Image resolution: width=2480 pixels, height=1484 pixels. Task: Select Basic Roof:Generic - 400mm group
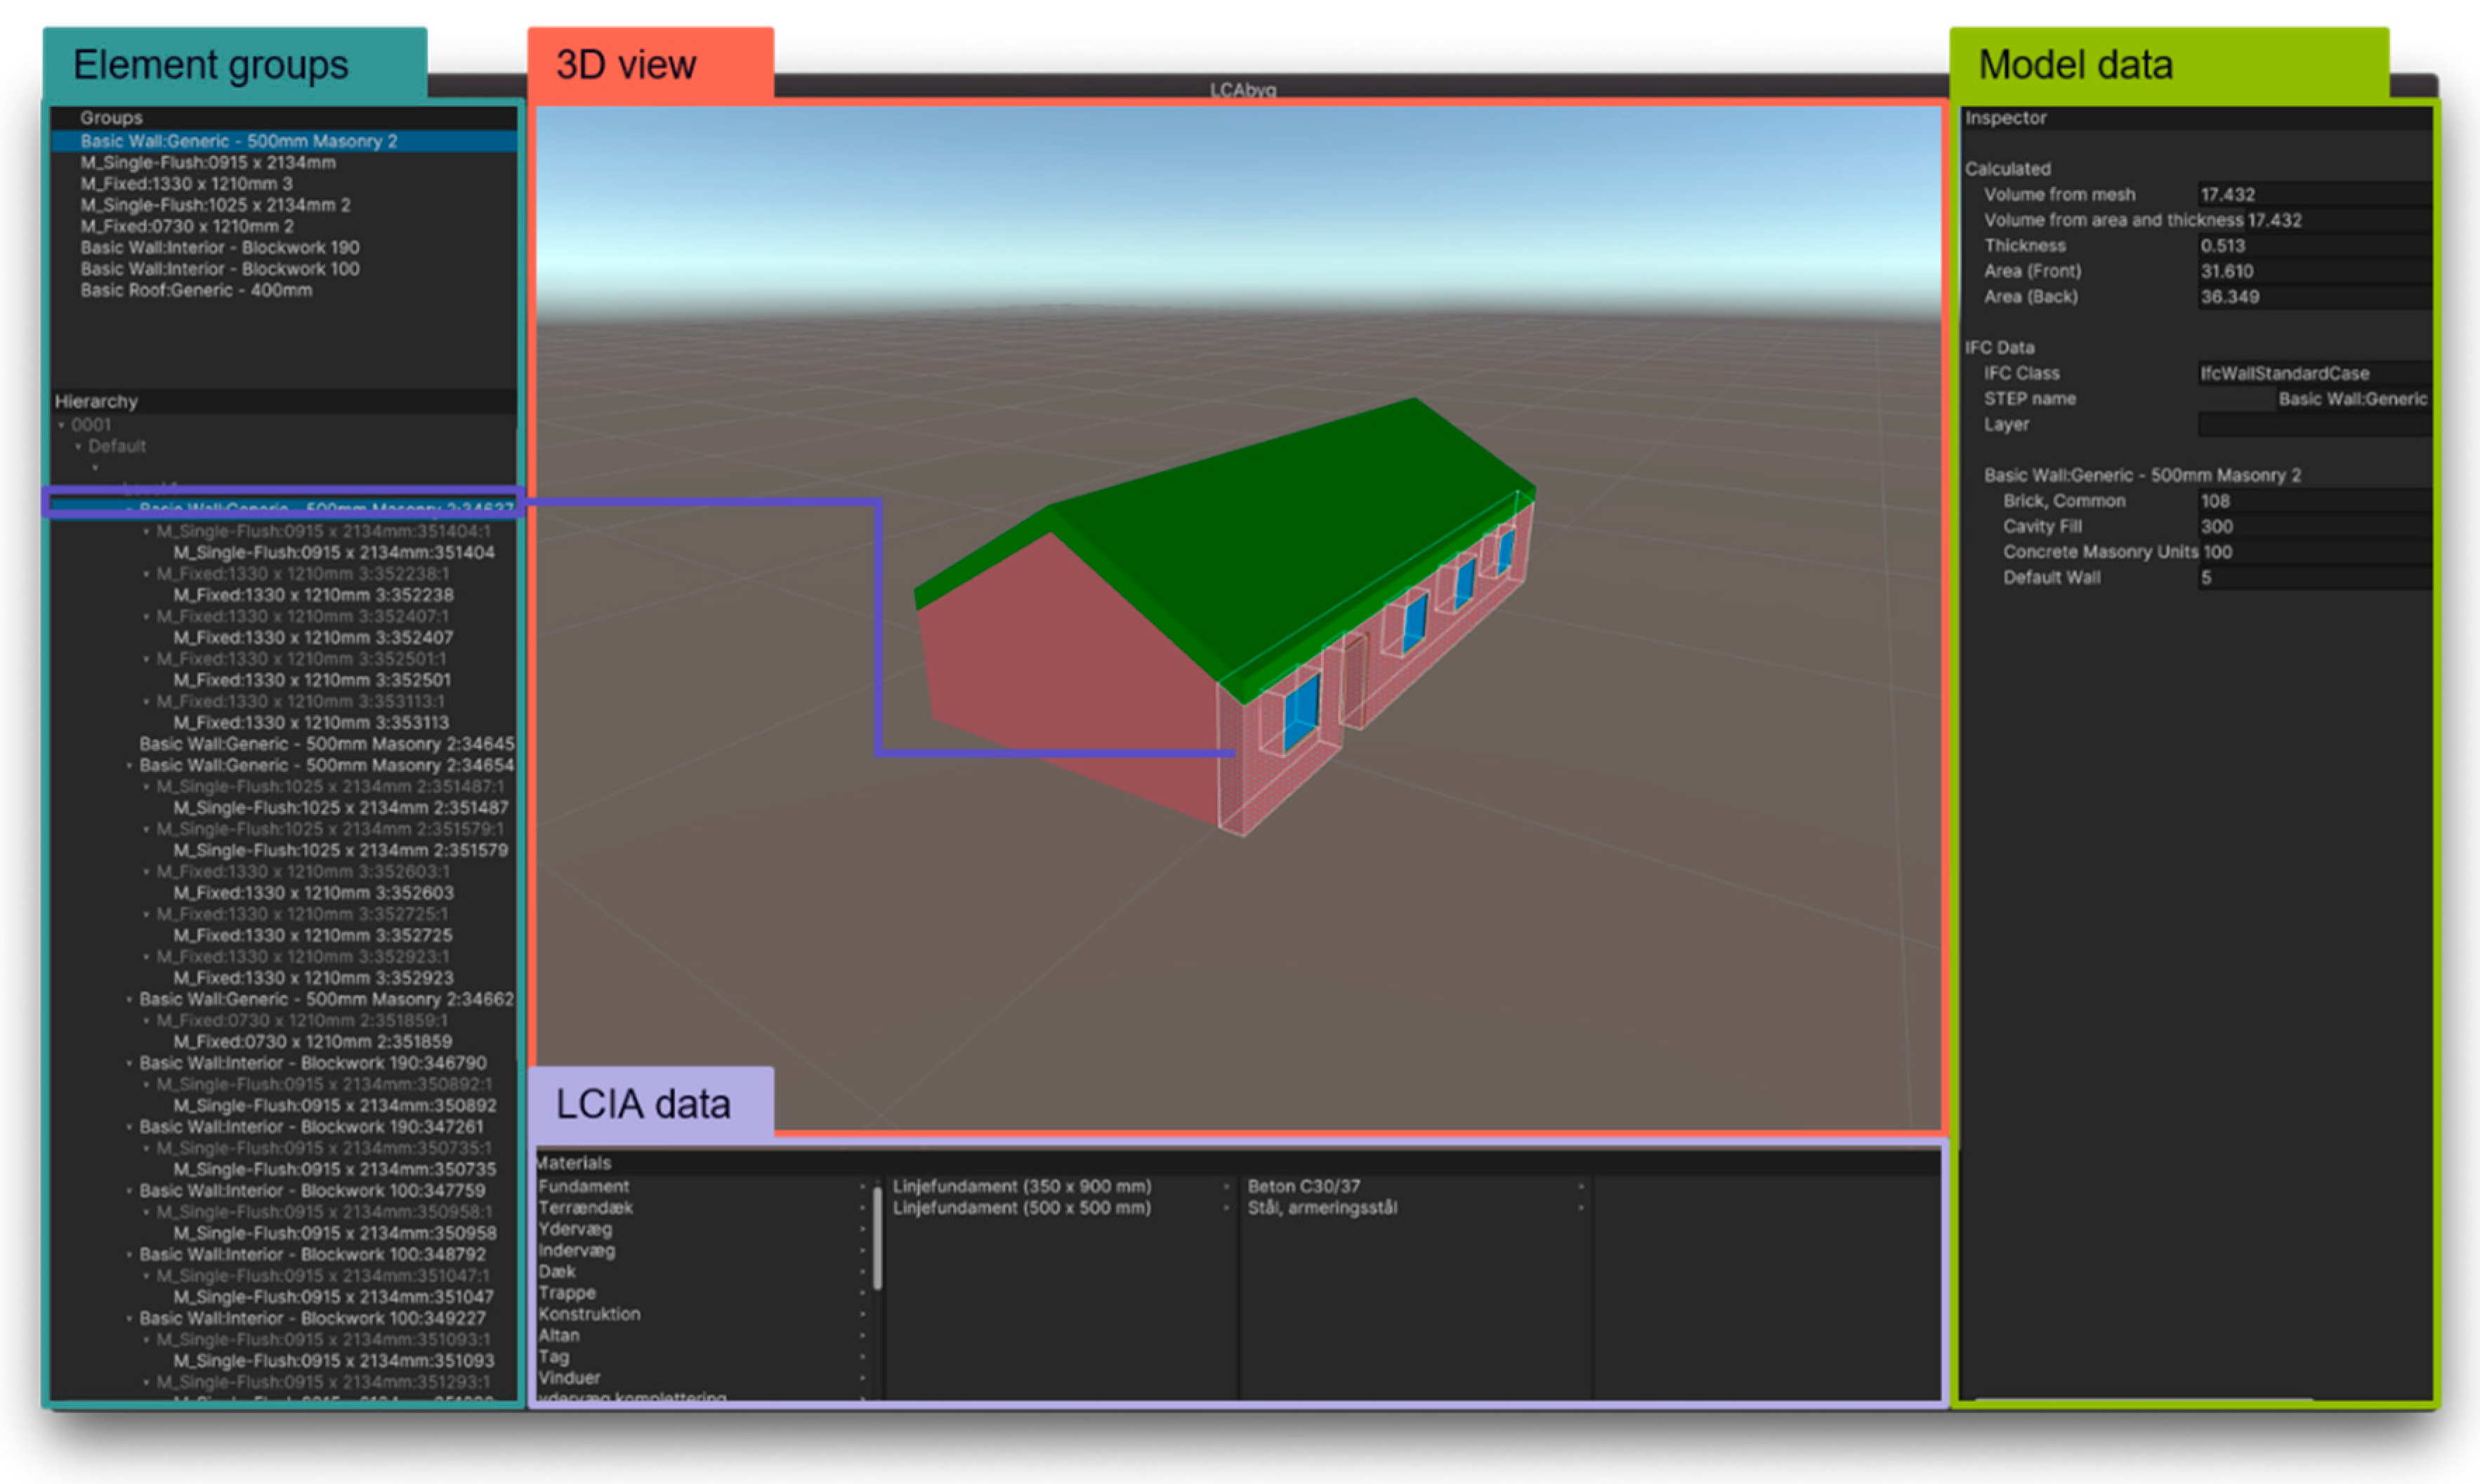click(196, 290)
